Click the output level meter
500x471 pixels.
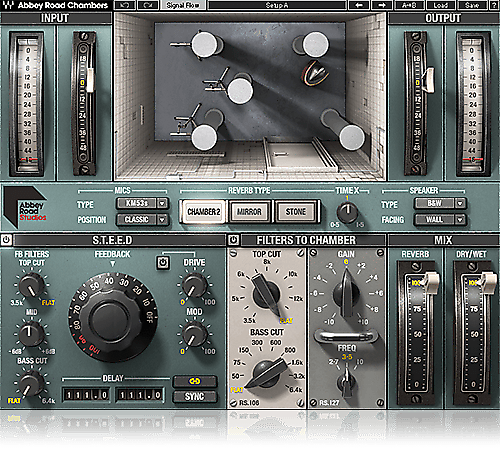click(472, 104)
